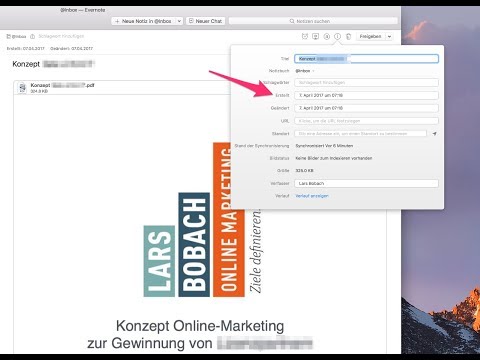Click the tag icon next to Schlagwort hinzufügen
Viewport: 480px width, 360px height.
pos(32,36)
